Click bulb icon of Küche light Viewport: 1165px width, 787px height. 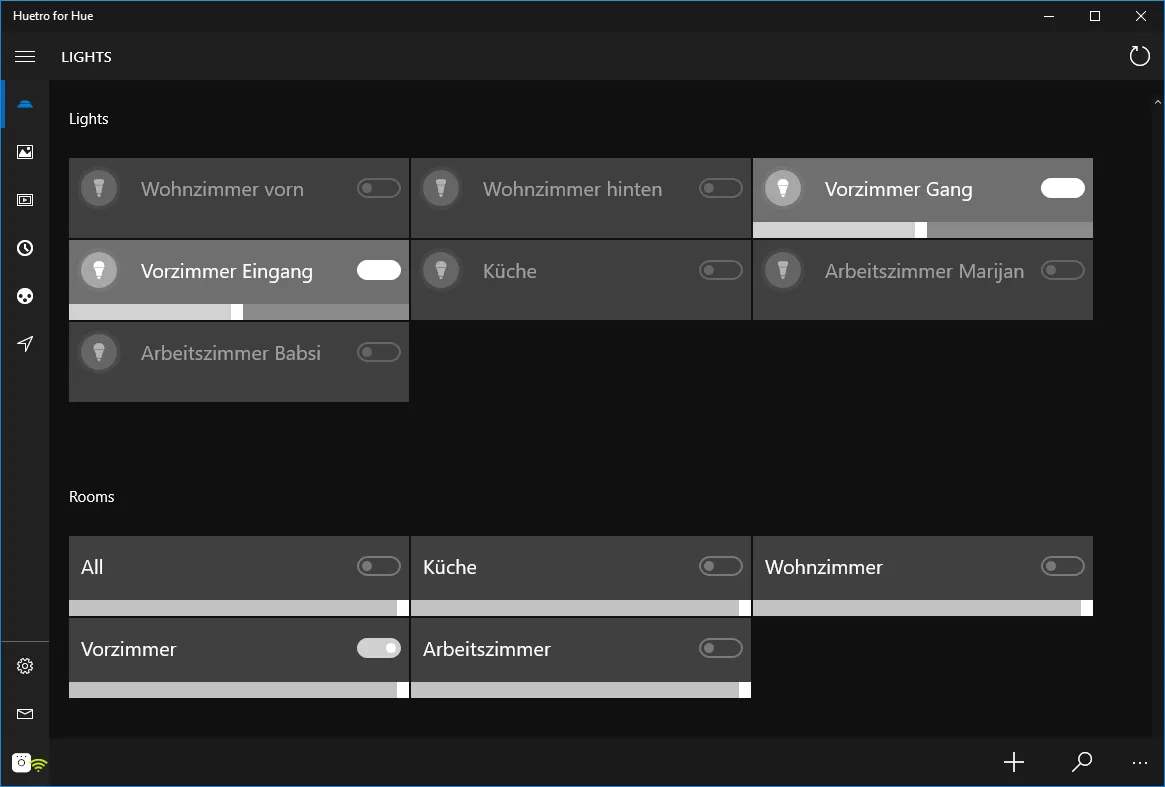pos(441,270)
